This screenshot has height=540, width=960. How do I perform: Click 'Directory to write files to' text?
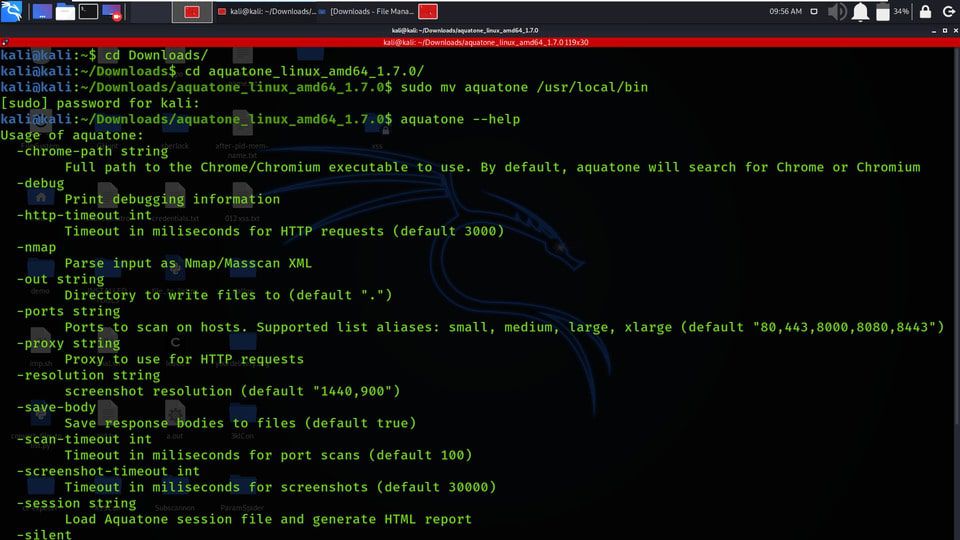(x=172, y=294)
